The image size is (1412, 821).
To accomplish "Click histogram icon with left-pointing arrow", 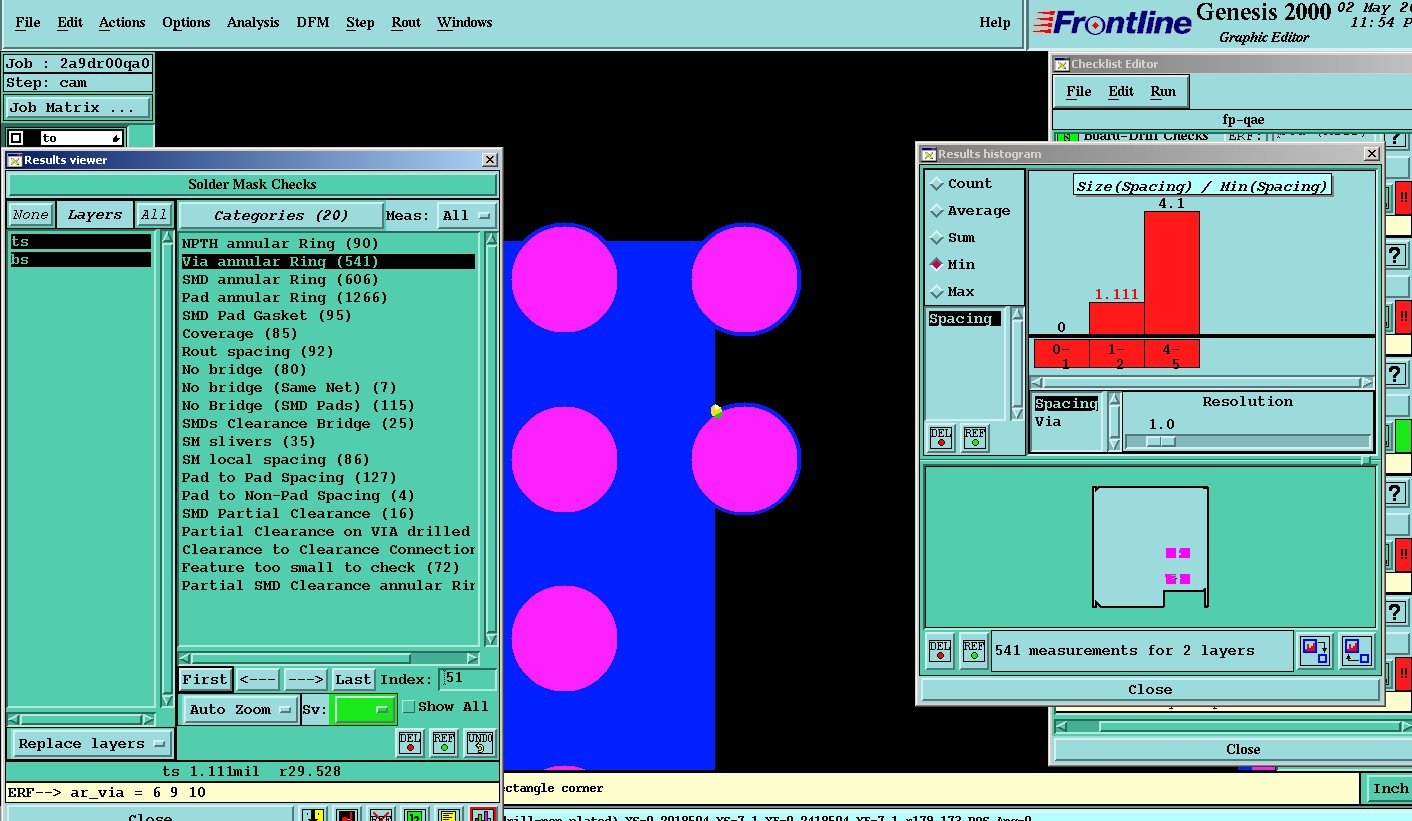I will [x=1356, y=651].
